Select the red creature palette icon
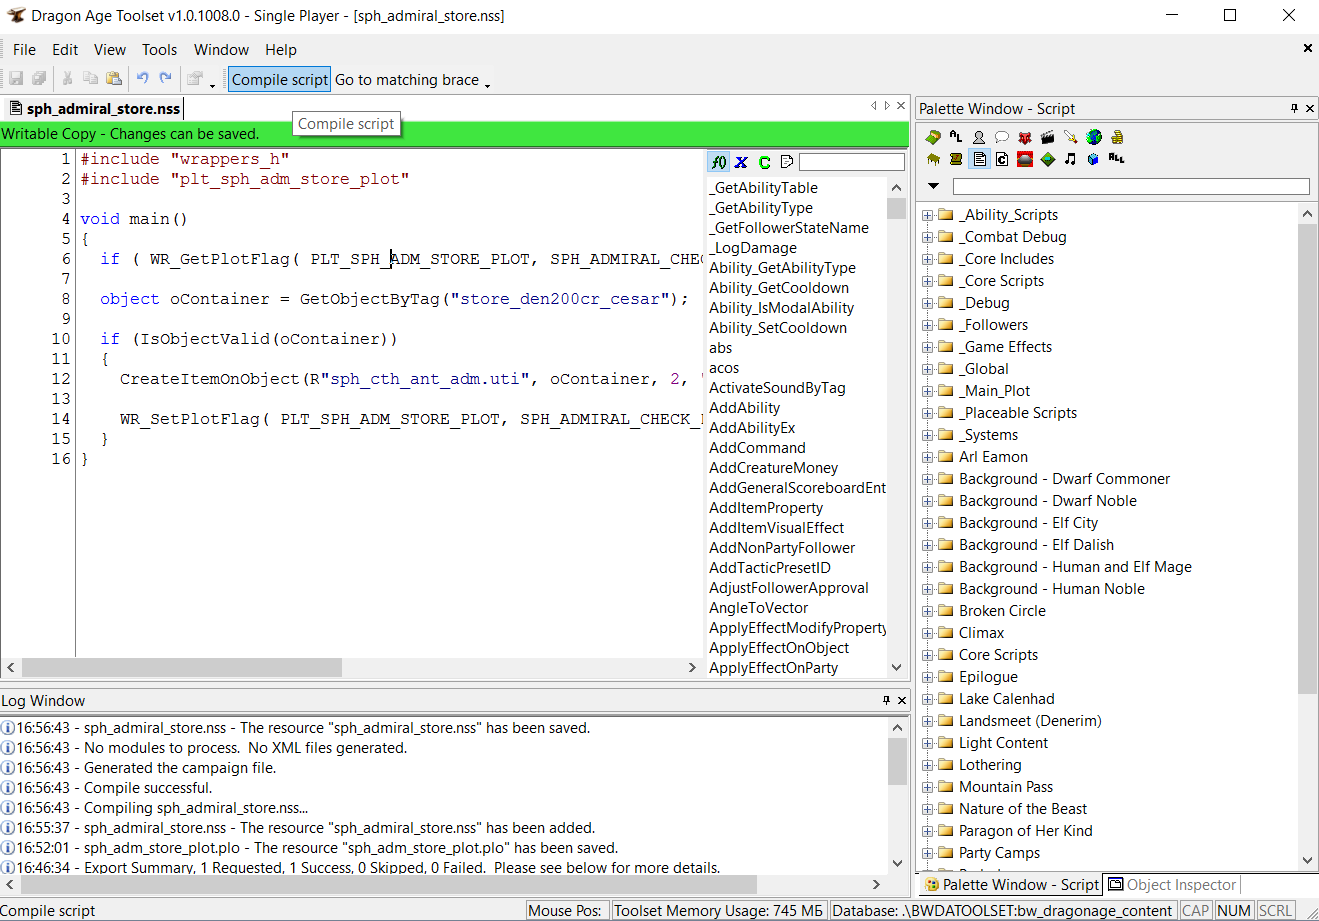Screen dimensions: 1319x921 click(x=1025, y=137)
